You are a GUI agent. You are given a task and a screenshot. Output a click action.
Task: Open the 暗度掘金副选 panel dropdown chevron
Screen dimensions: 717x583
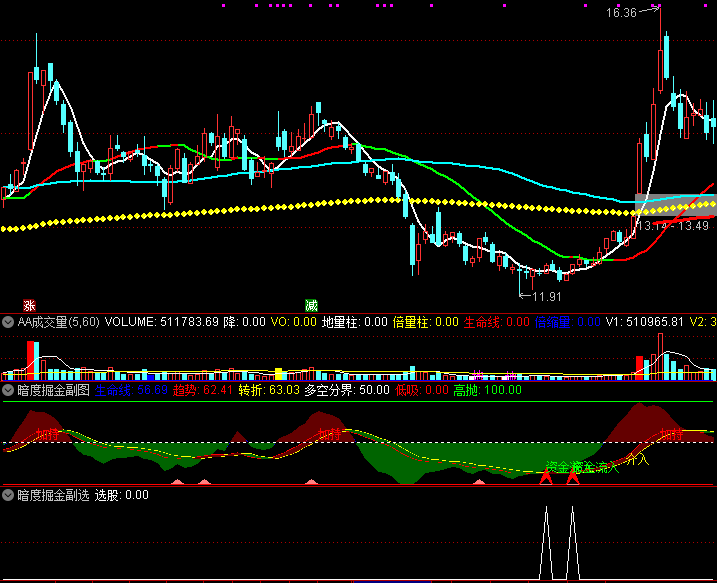pyautogui.click(x=8, y=495)
